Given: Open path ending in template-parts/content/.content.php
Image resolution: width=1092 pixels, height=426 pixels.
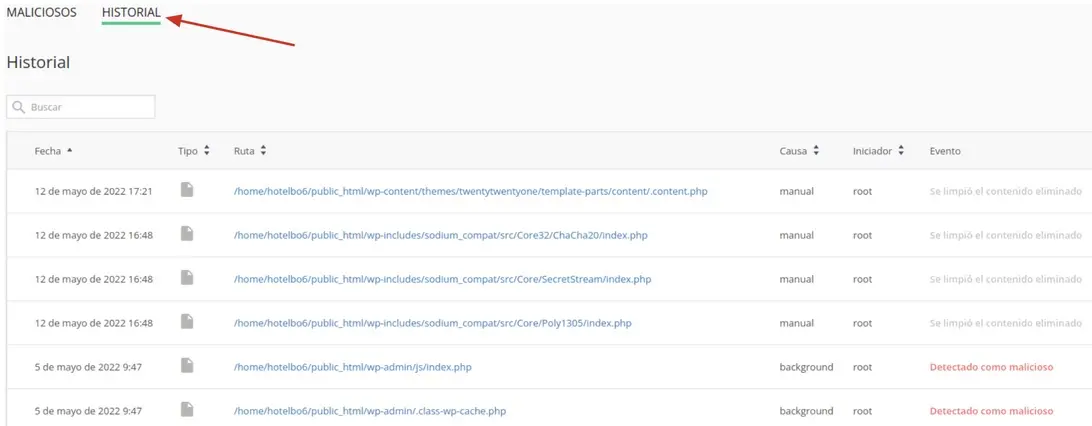Looking at the screenshot, I should pos(471,191).
